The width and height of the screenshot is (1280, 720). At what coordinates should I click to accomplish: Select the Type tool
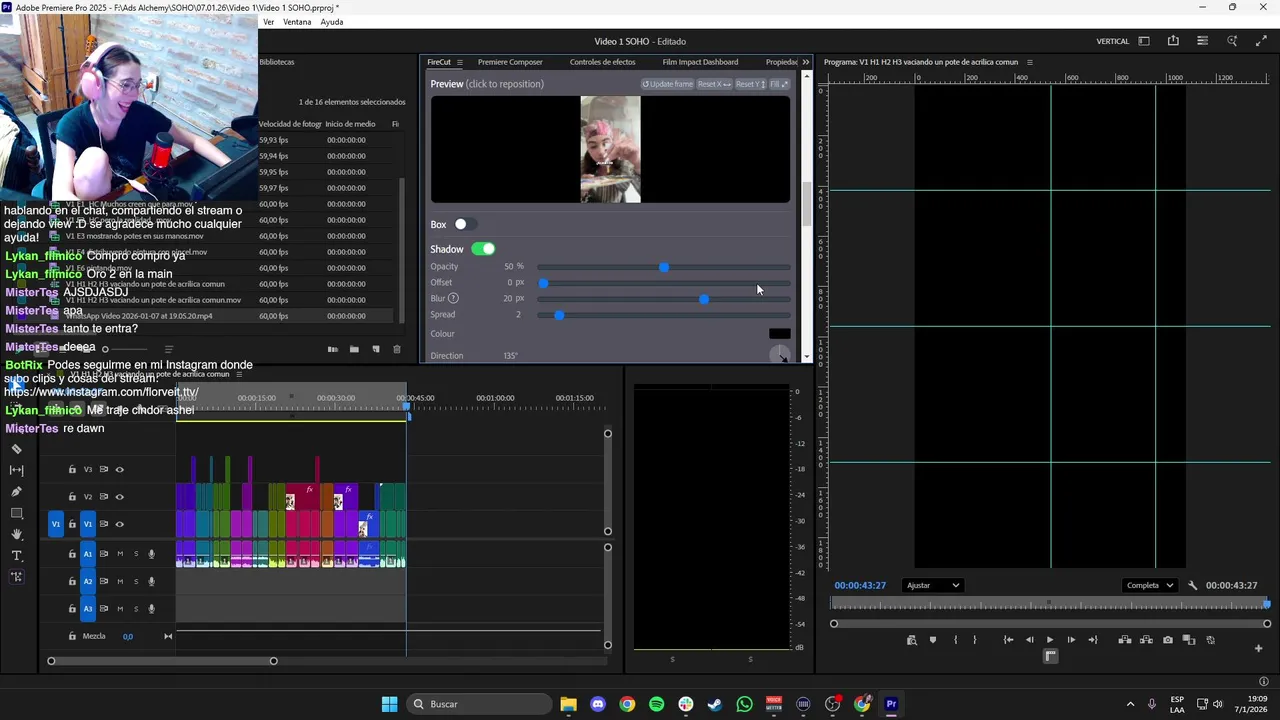tap(17, 556)
